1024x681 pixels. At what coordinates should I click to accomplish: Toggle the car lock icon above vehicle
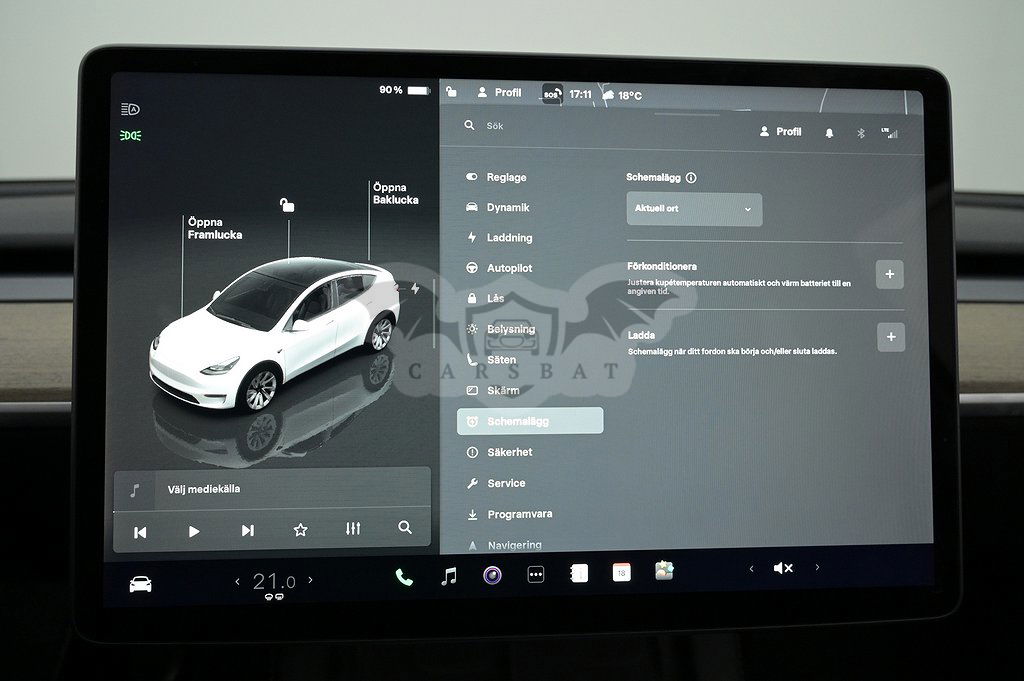[x=287, y=205]
